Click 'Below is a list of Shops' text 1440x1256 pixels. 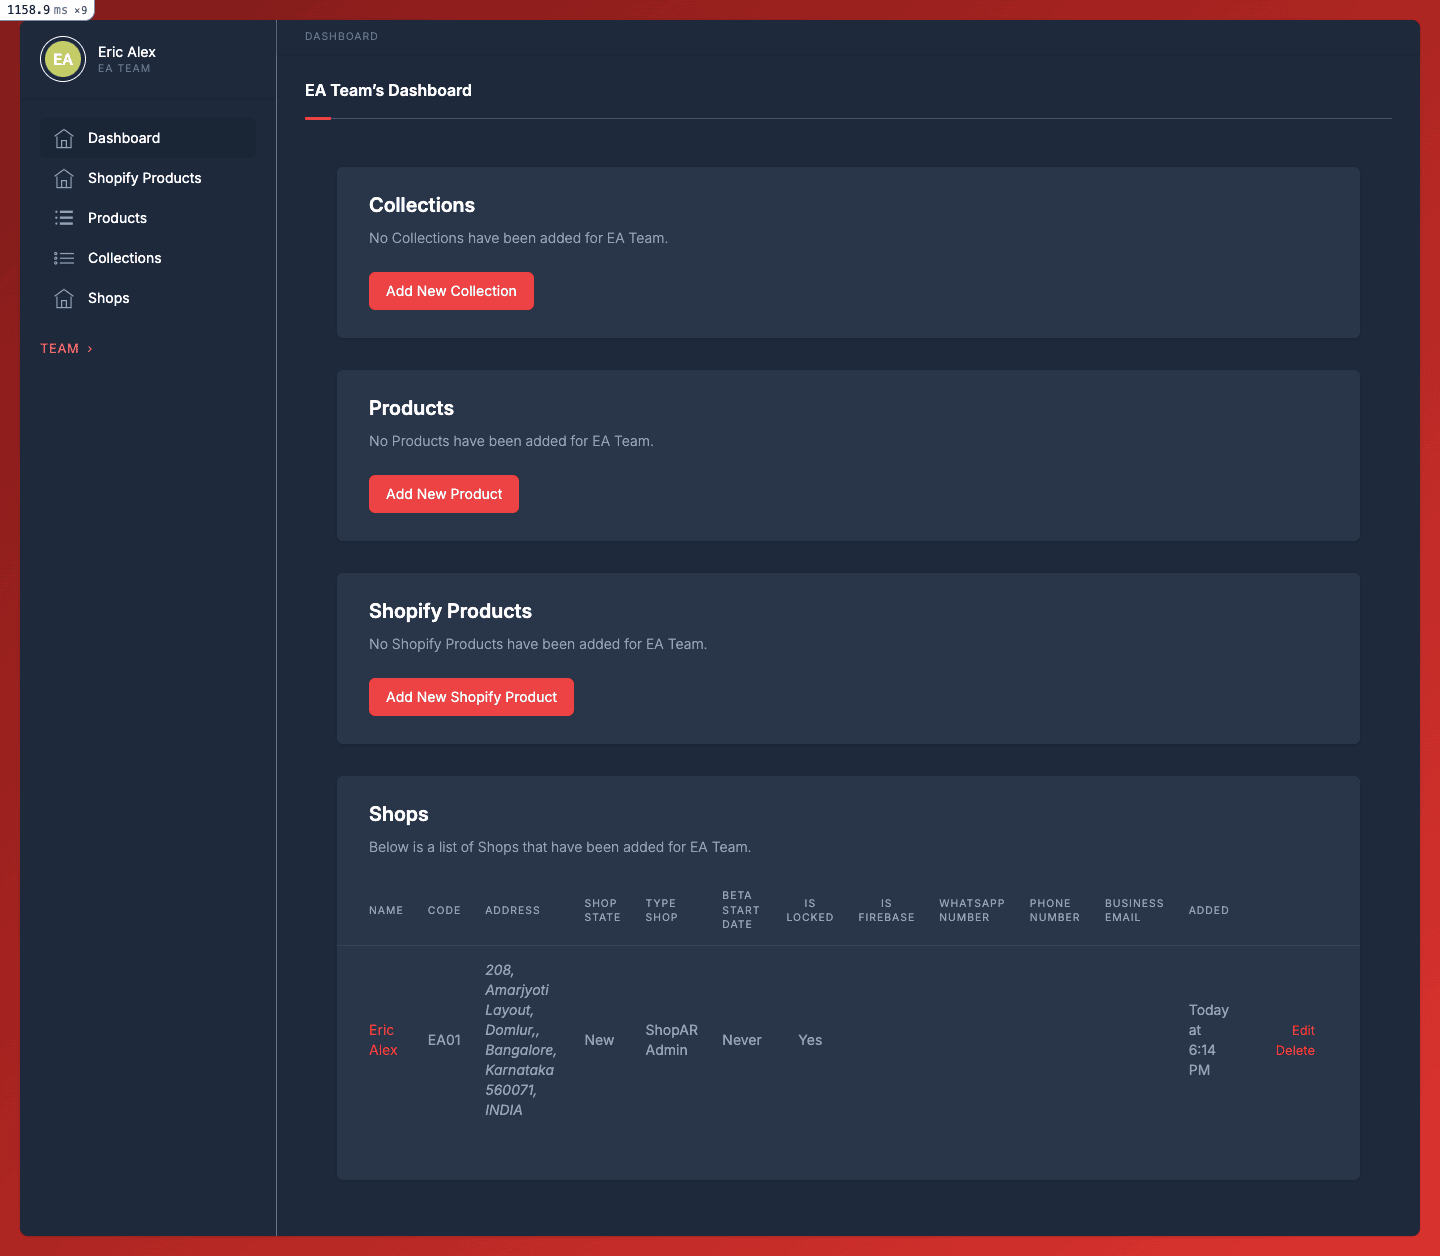(560, 847)
